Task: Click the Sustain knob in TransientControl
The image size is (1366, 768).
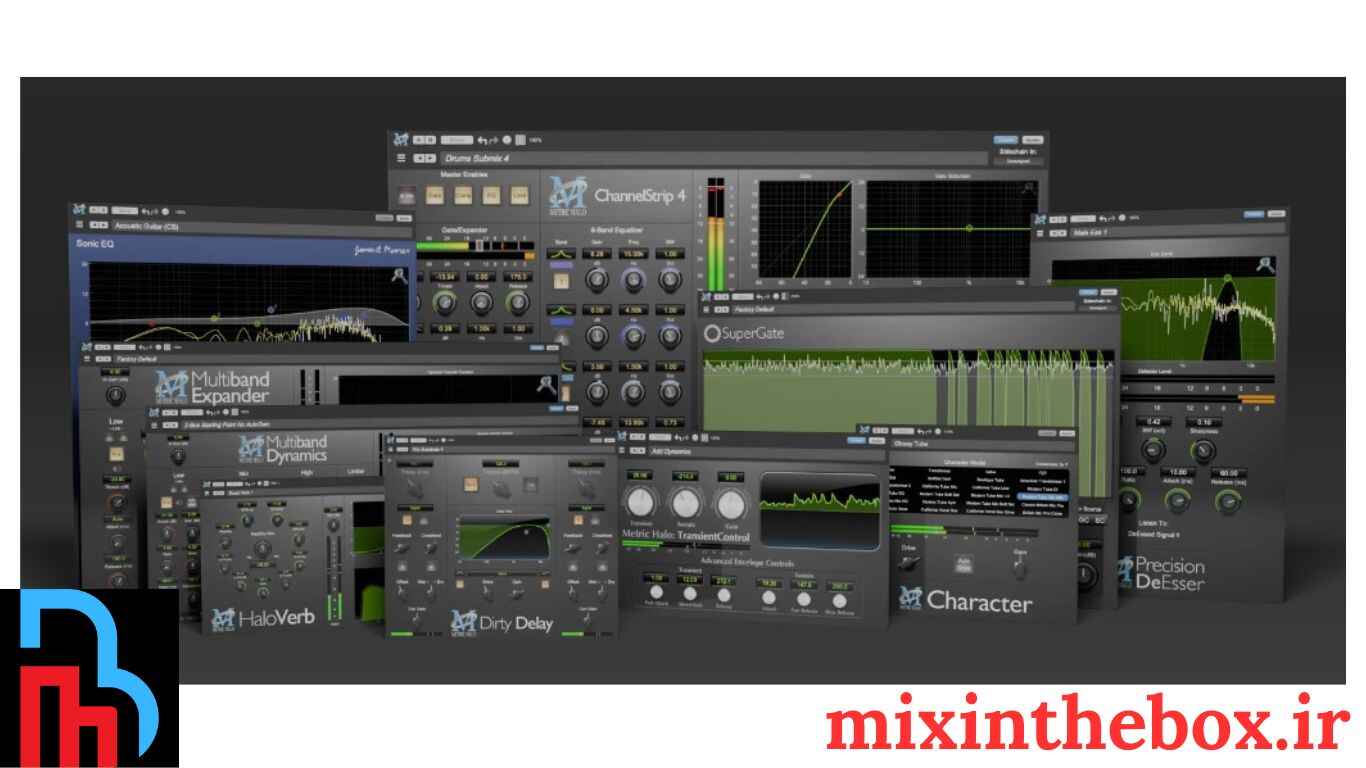Action: coord(685,503)
